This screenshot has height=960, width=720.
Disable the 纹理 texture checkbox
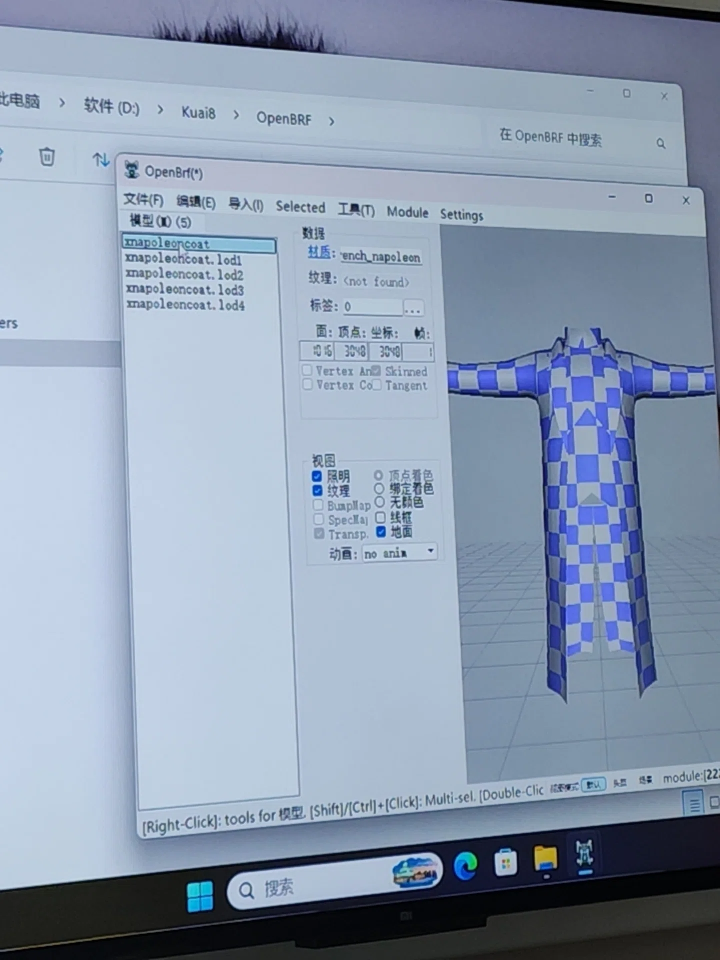pyautogui.click(x=317, y=490)
